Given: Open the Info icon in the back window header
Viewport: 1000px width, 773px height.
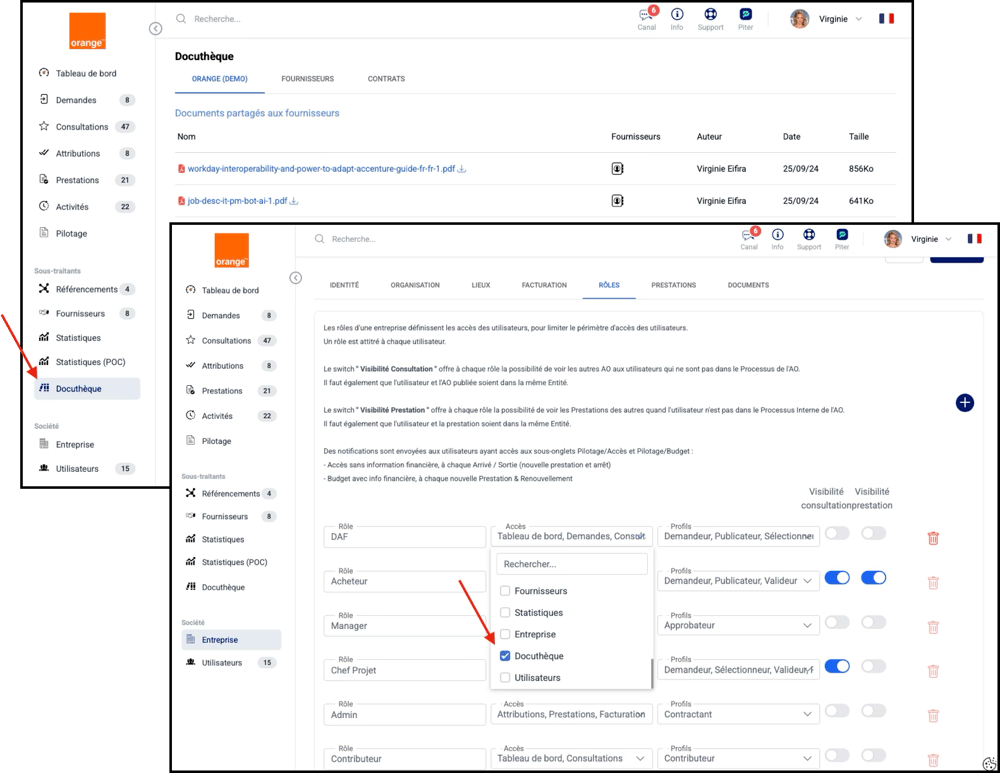Looking at the screenshot, I should point(677,17).
